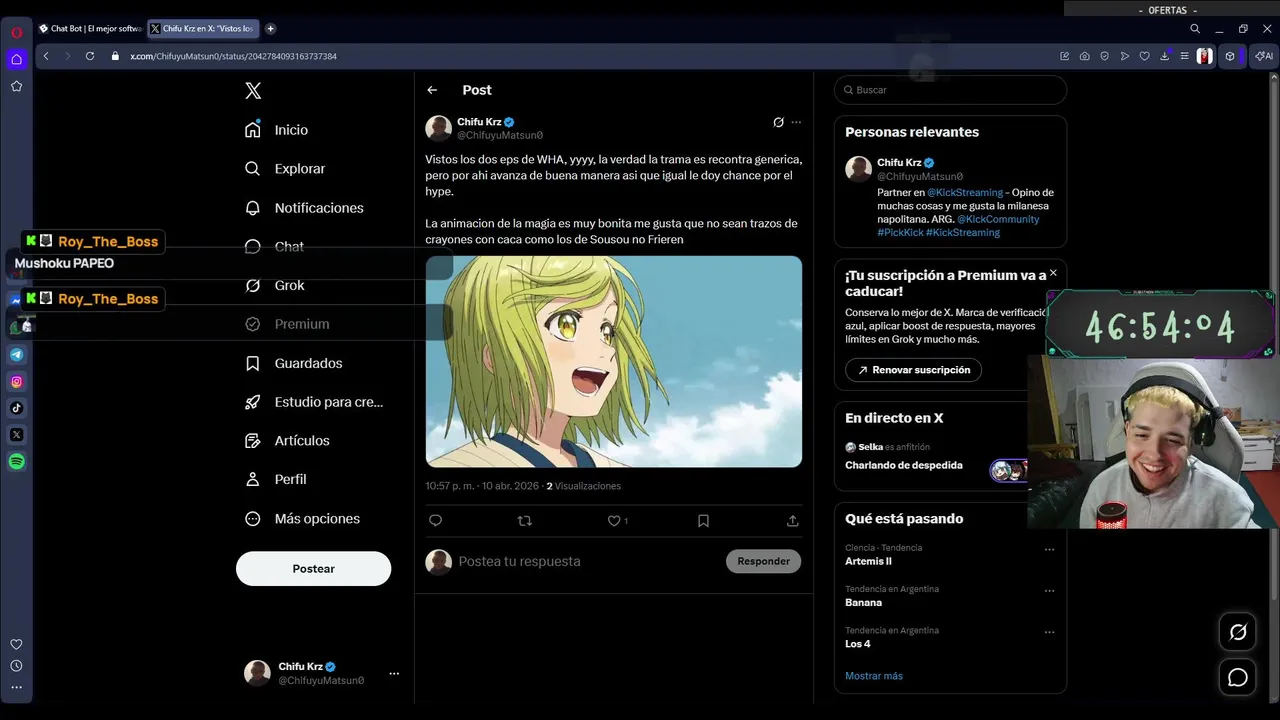
Task: Click the address bar URL
Action: pos(233,57)
